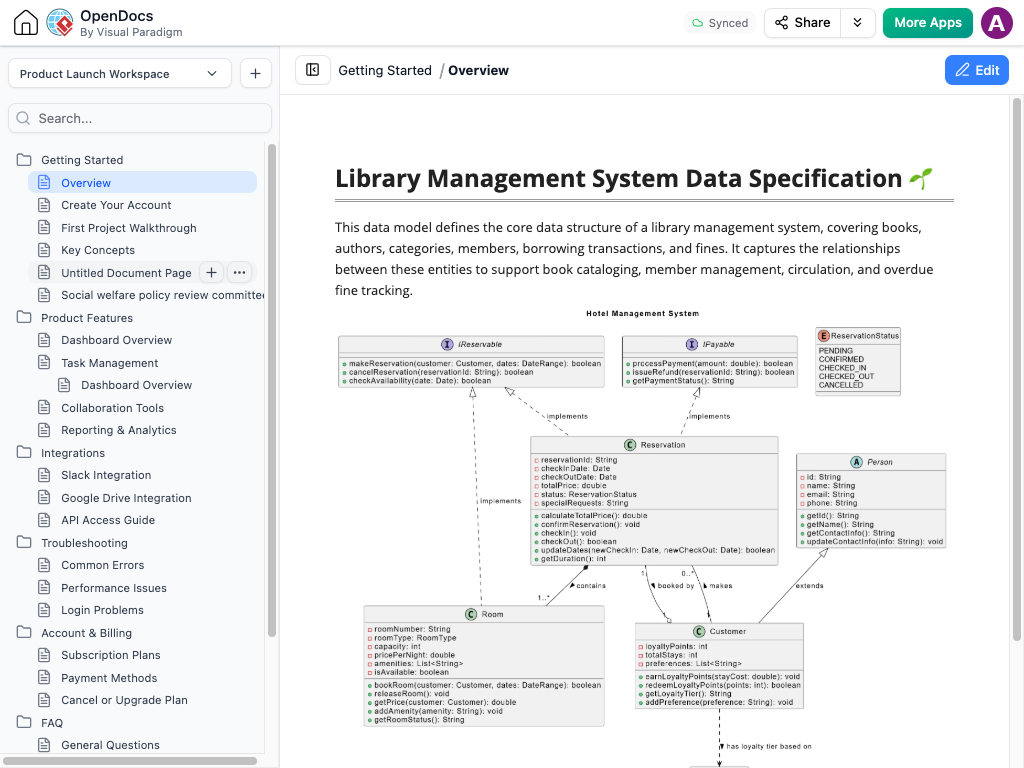Image resolution: width=1024 pixels, height=768 pixels.
Task: Open the API Access Guide page
Action: 108,520
